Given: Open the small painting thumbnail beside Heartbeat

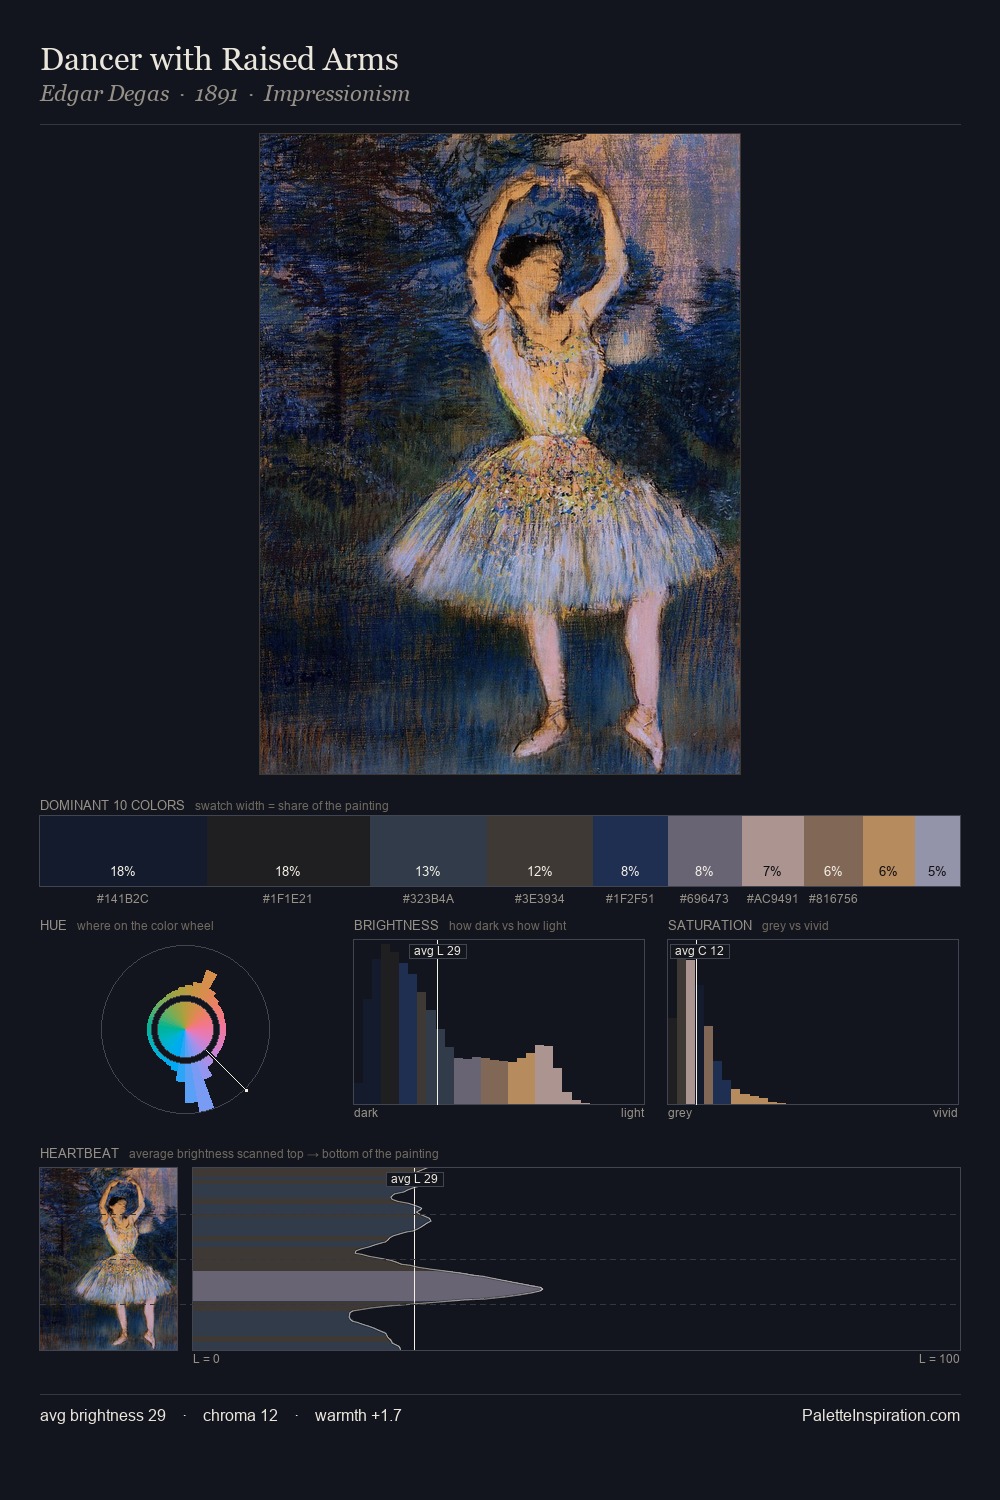Looking at the screenshot, I should 108,1259.
